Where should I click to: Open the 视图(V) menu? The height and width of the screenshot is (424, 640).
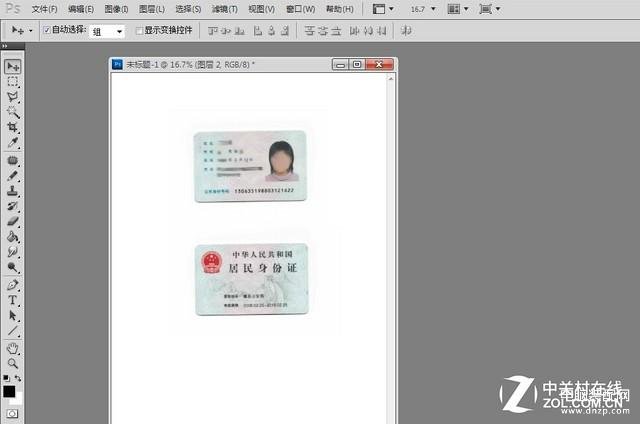click(261, 9)
